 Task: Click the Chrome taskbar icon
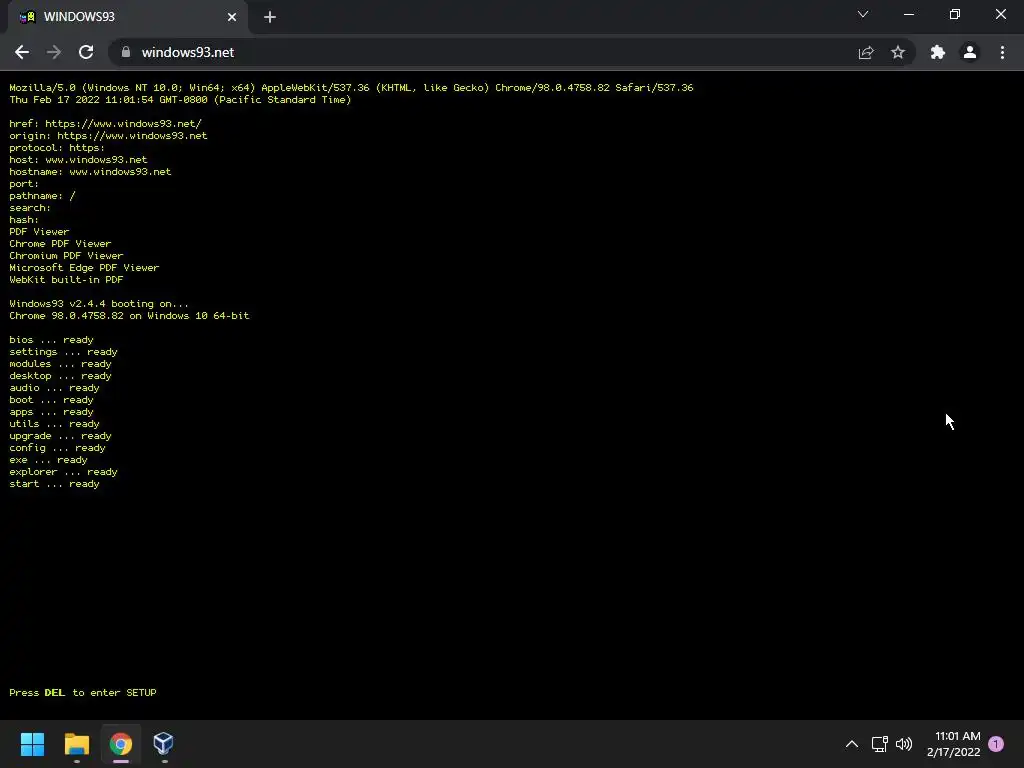[x=121, y=744]
